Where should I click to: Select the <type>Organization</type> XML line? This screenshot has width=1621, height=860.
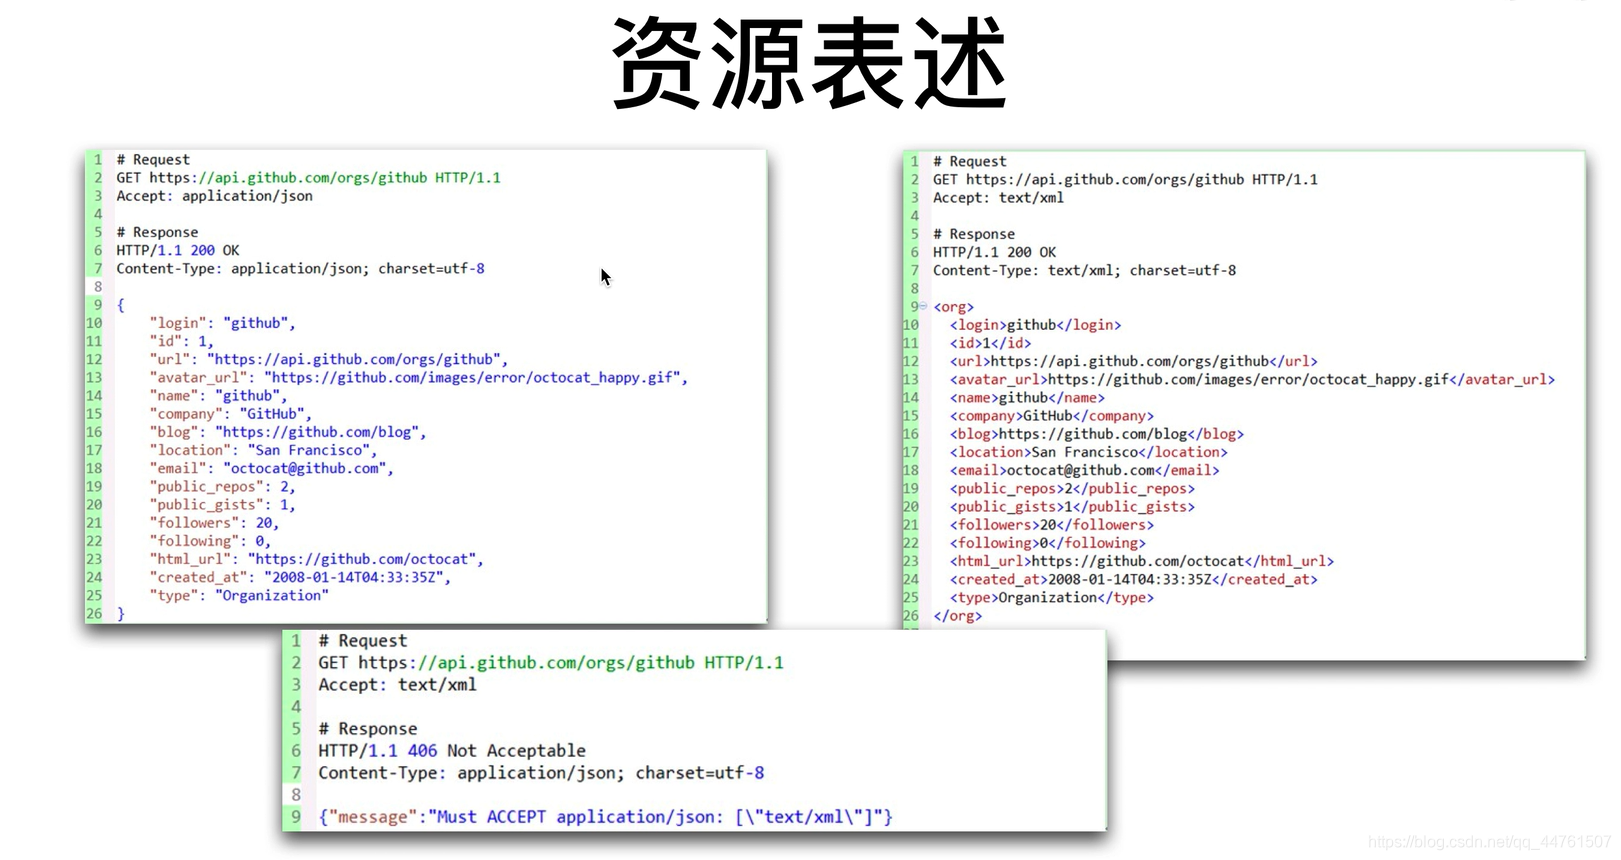pos(1051,597)
